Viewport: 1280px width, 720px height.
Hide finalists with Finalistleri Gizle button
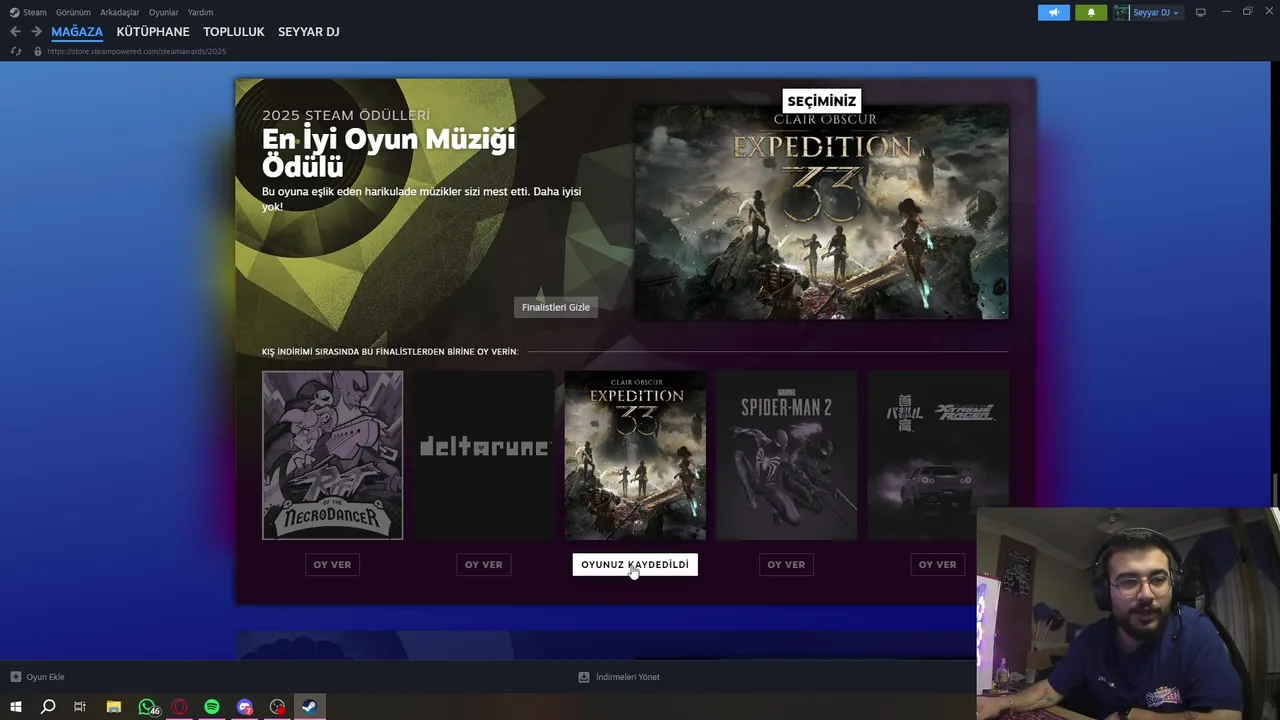[556, 307]
